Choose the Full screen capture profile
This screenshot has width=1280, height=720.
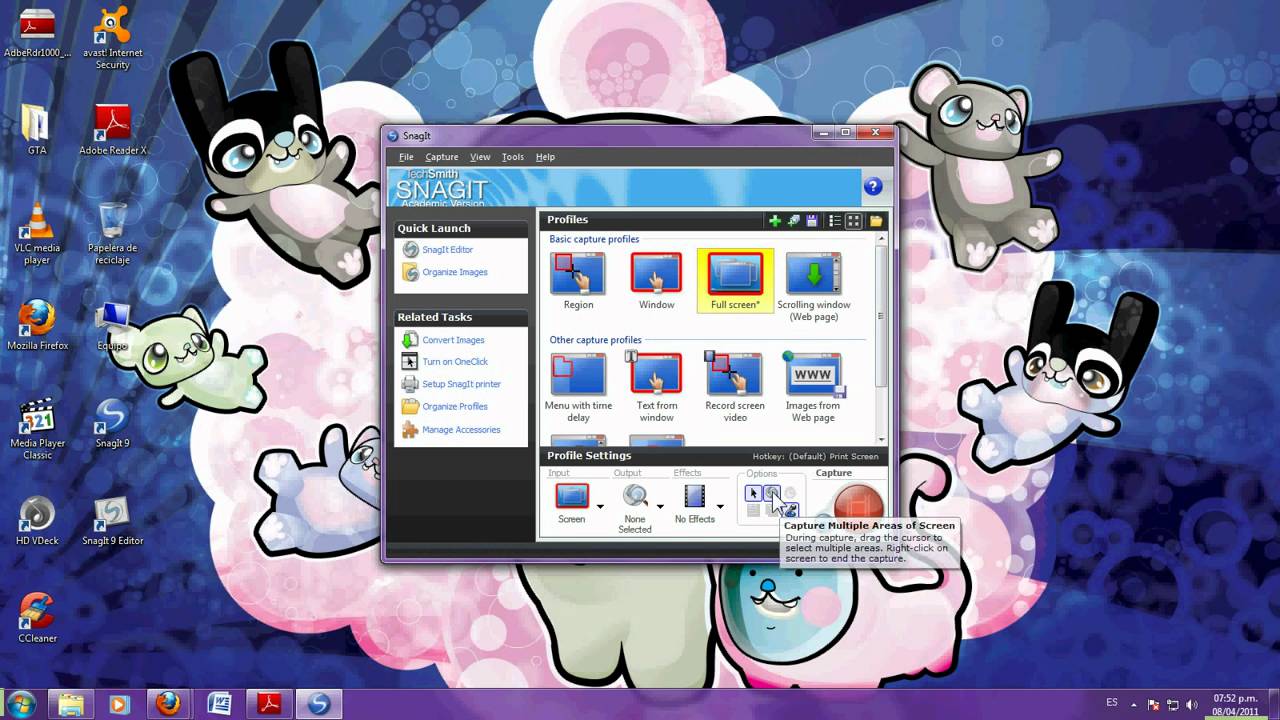coord(735,281)
